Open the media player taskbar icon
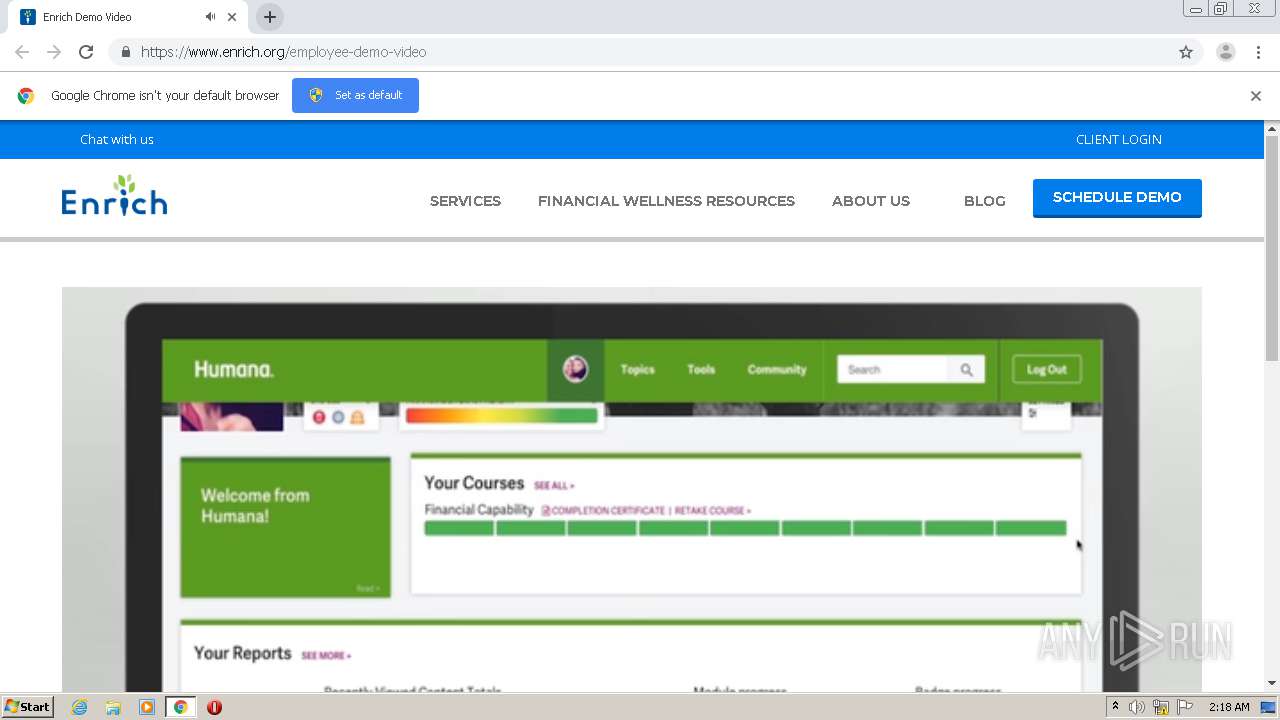This screenshot has height=720, width=1280. (147, 707)
